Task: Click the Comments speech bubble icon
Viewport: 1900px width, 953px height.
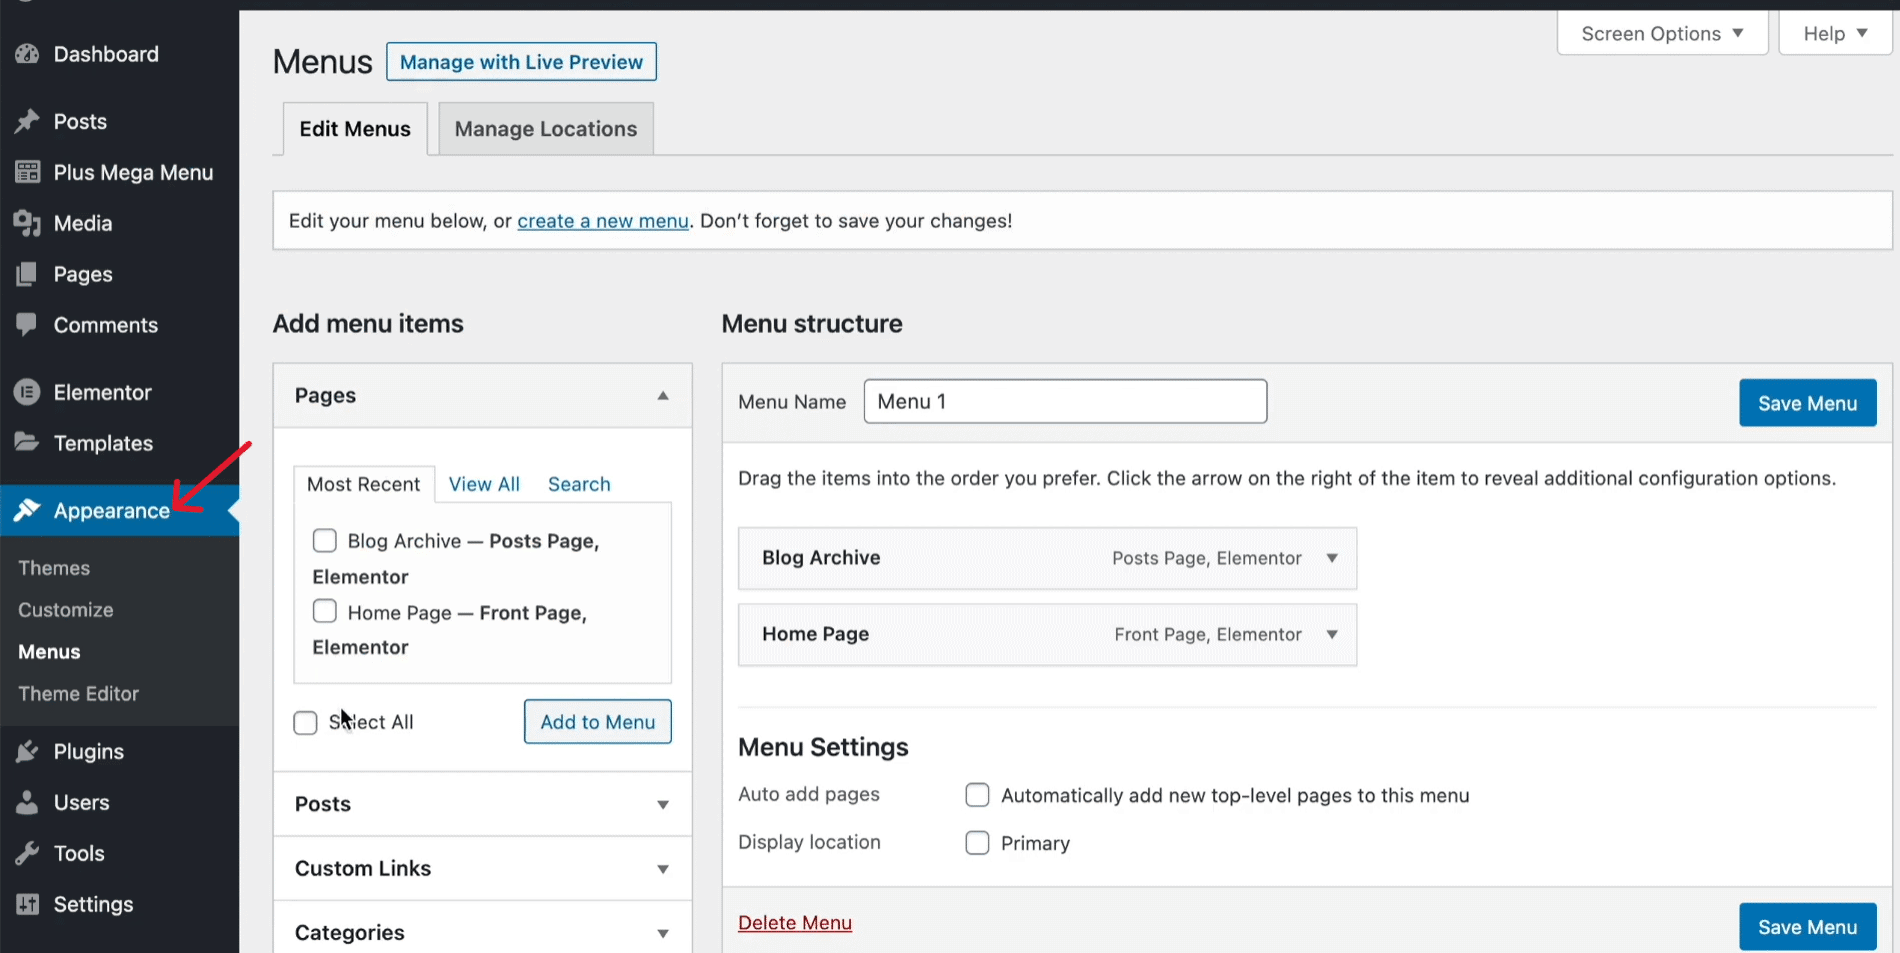Action: (x=27, y=324)
